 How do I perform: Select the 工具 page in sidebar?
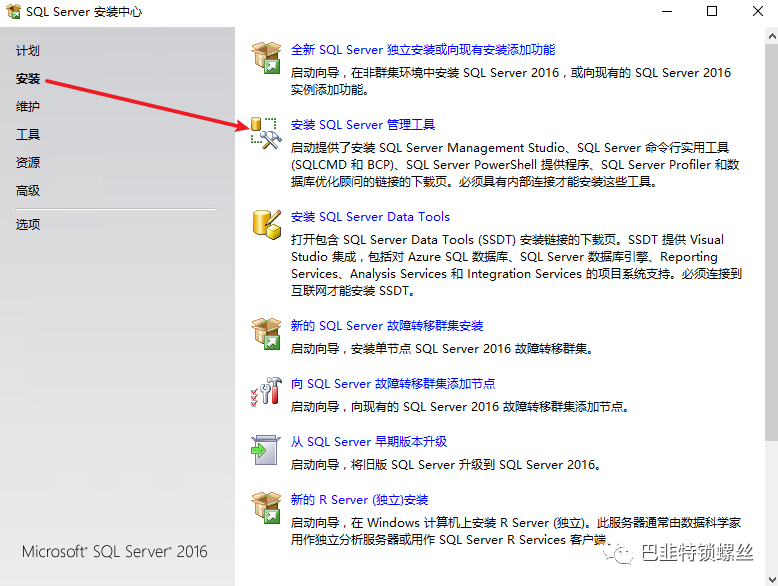(28, 134)
